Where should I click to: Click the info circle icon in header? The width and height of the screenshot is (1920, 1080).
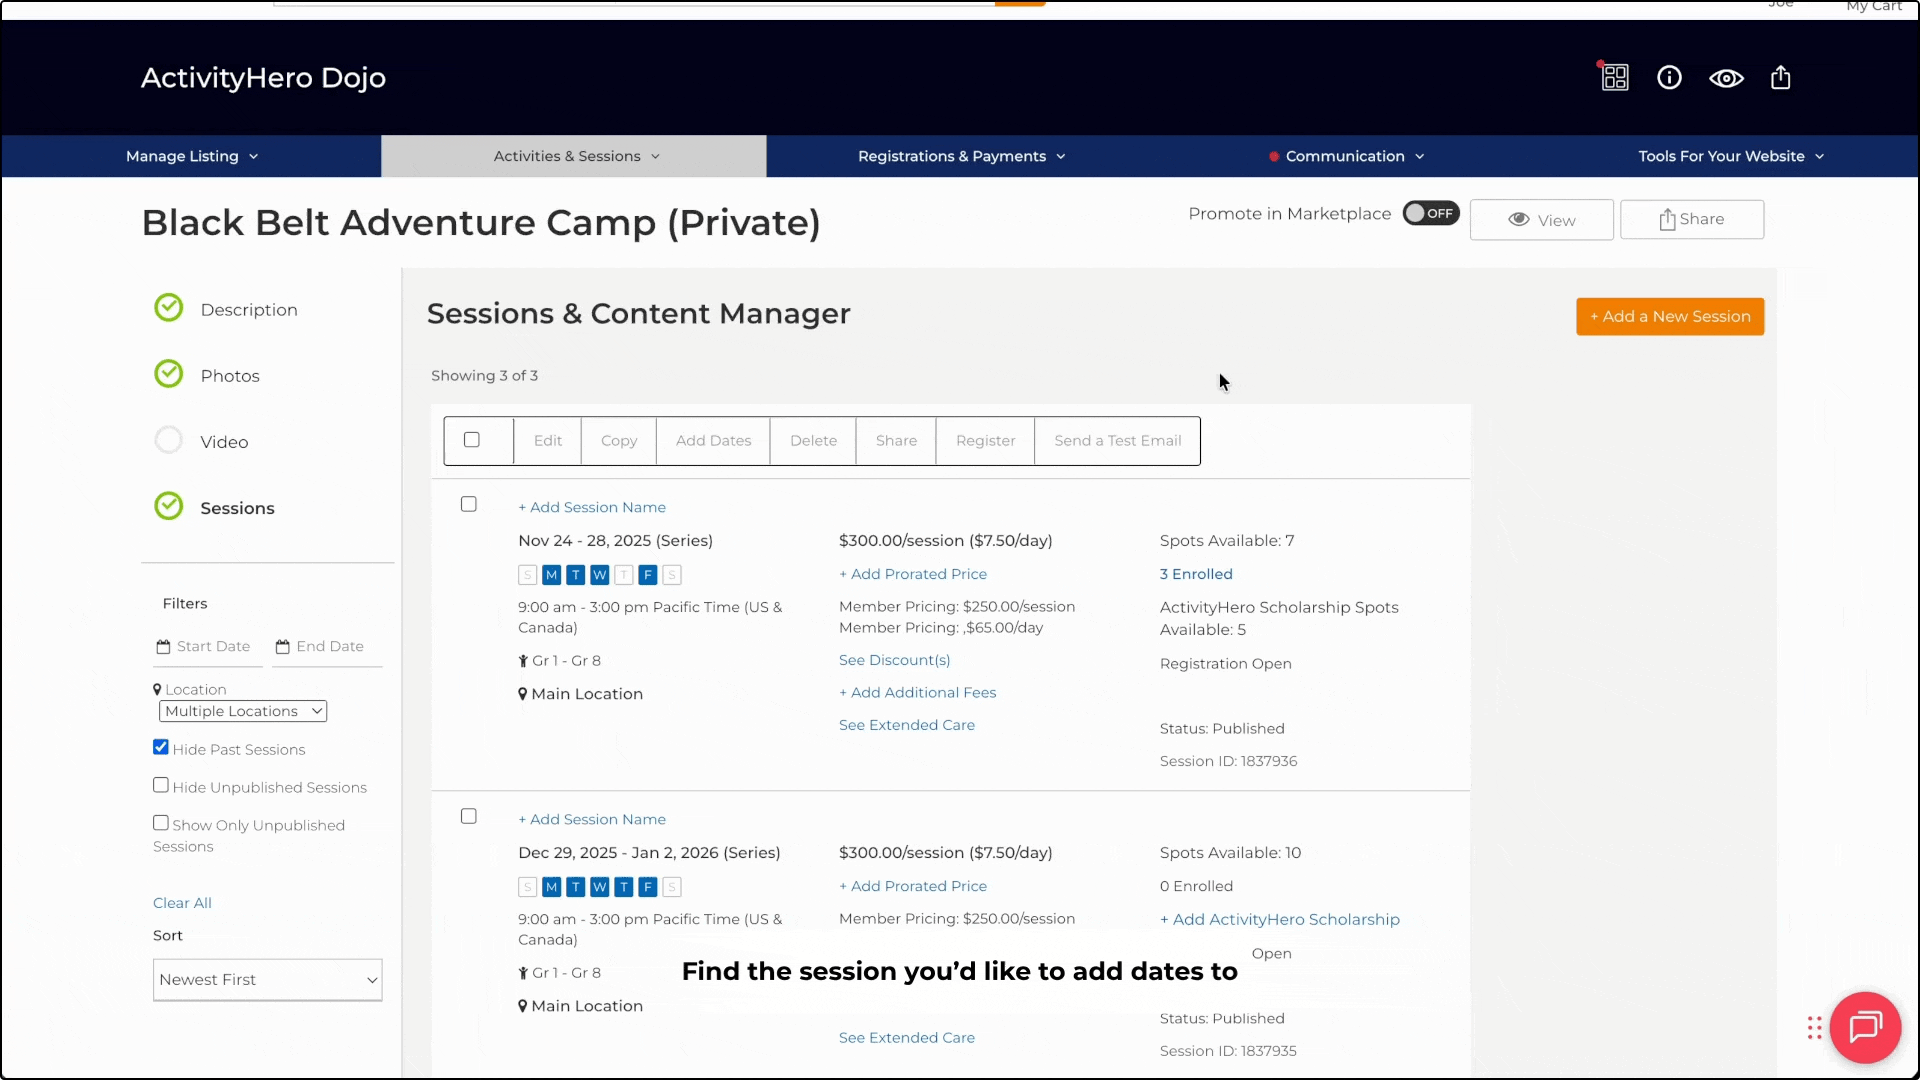click(1669, 78)
